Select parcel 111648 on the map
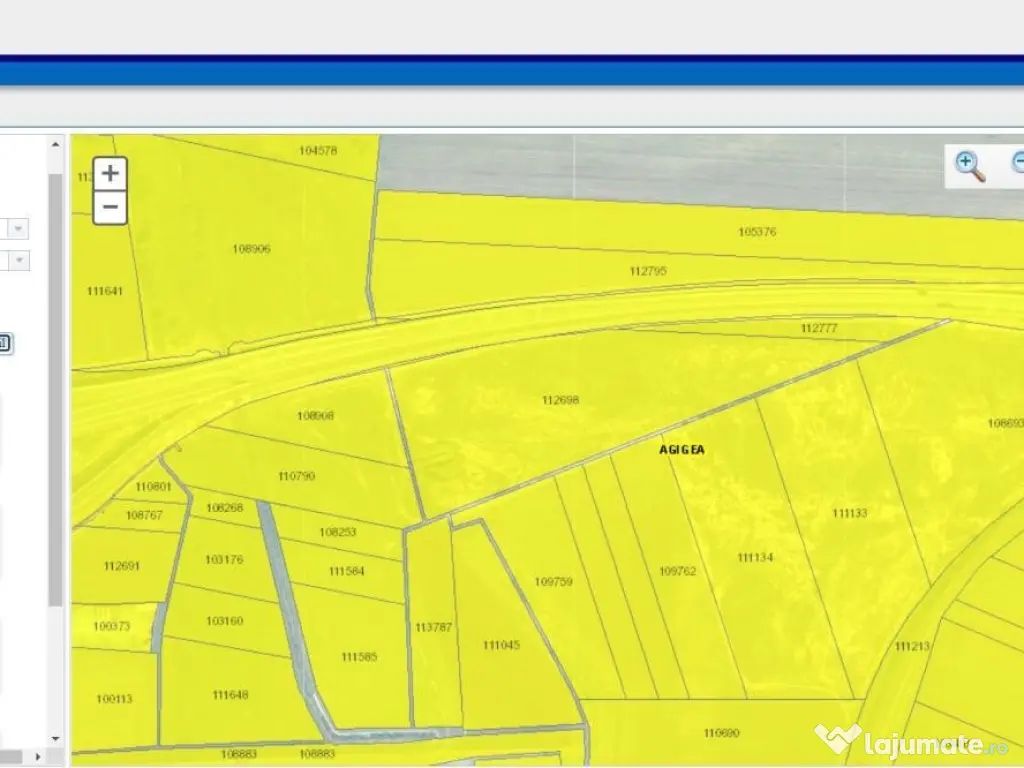 pos(230,694)
